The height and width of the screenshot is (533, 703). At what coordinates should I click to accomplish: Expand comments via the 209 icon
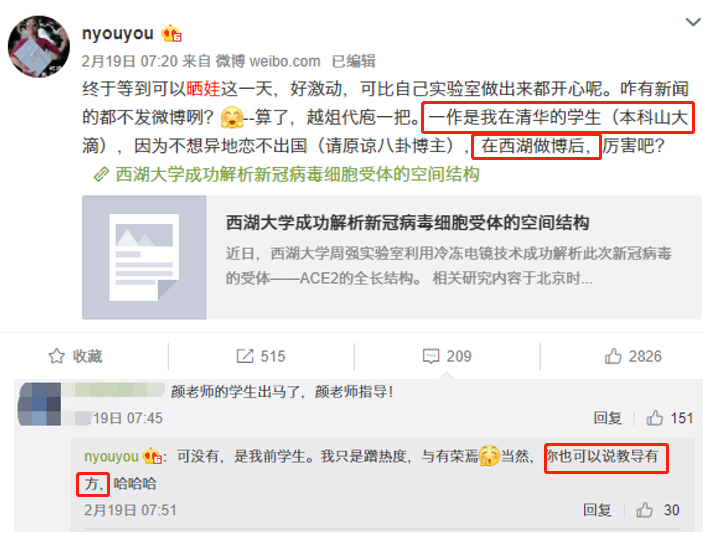point(431,356)
